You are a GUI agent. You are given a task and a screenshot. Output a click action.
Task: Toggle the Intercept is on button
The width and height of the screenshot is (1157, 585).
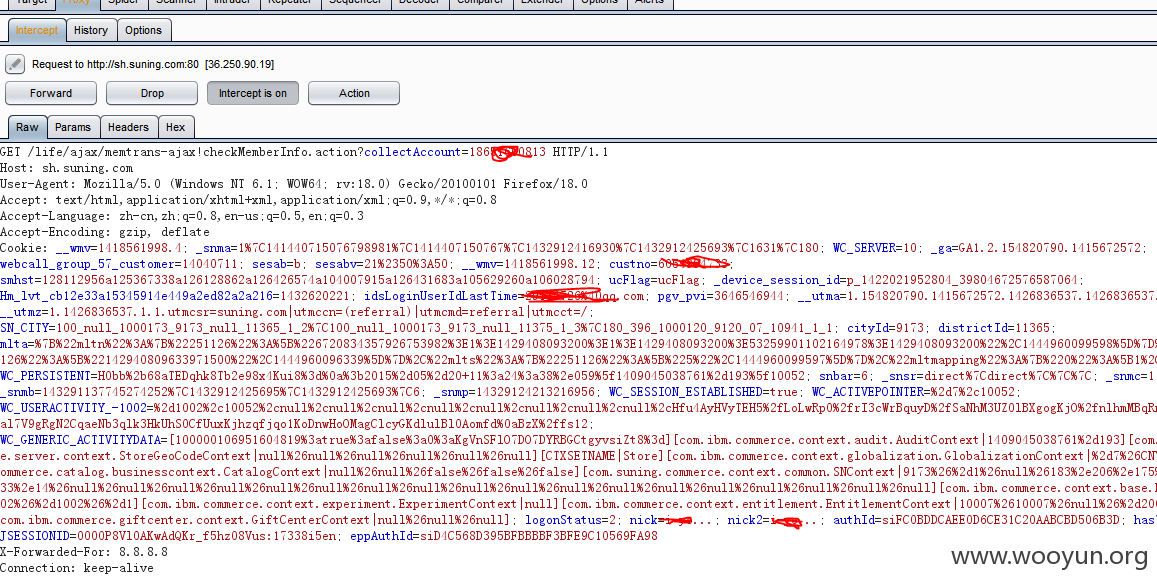coord(252,93)
